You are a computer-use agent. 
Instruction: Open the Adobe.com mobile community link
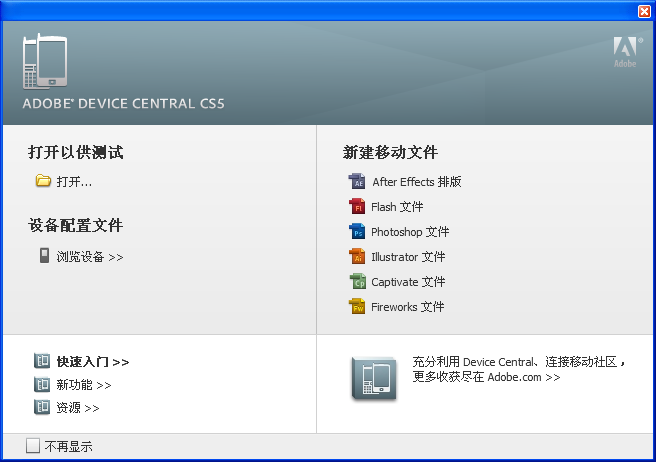point(519,369)
